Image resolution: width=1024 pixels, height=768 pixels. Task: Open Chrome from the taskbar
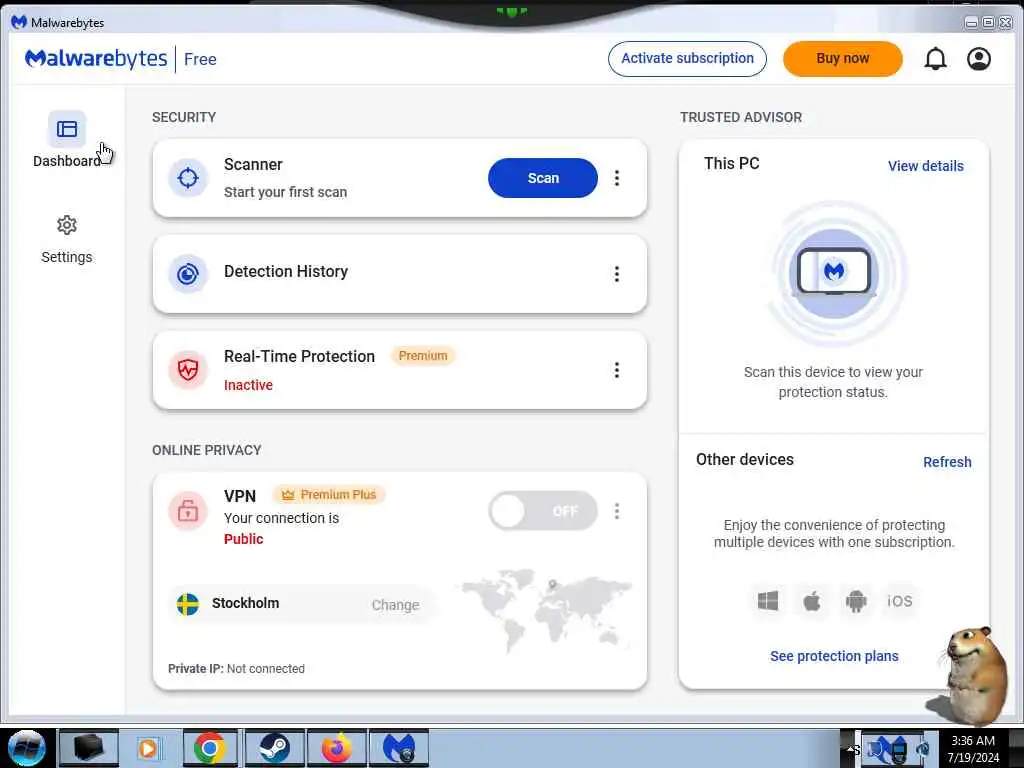(x=210, y=748)
